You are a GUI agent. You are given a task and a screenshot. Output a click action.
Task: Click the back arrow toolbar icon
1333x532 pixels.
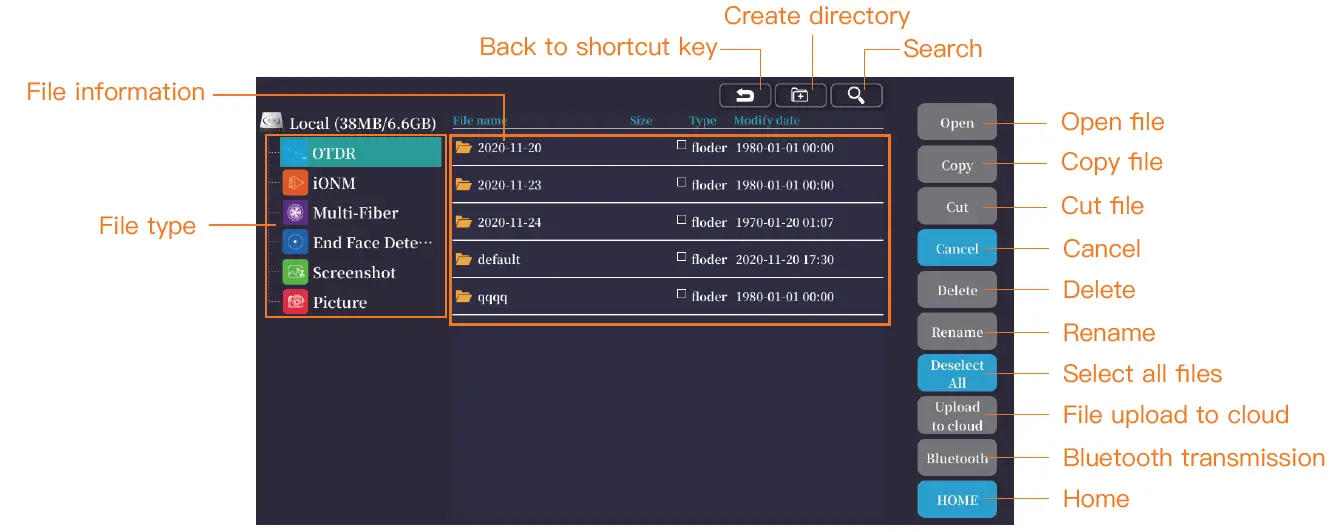pos(745,95)
